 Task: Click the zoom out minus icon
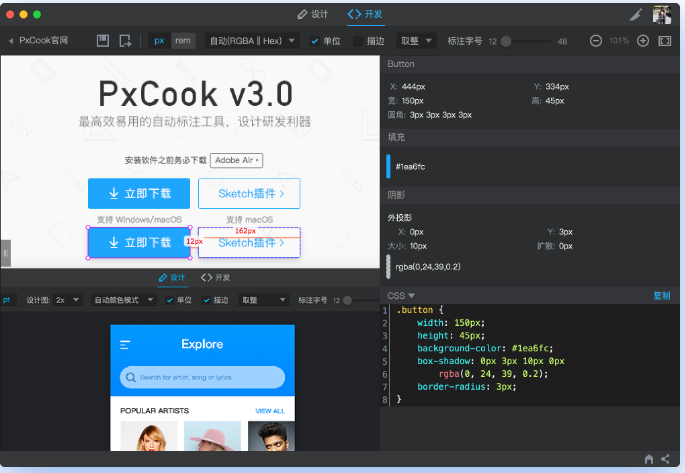pos(595,41)
